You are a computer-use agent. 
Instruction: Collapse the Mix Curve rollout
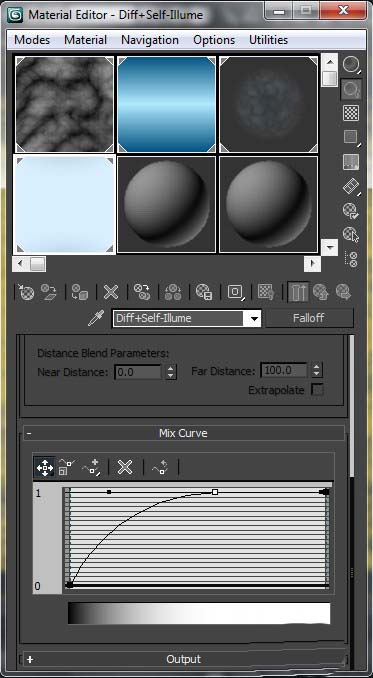(x=184, y=433)
